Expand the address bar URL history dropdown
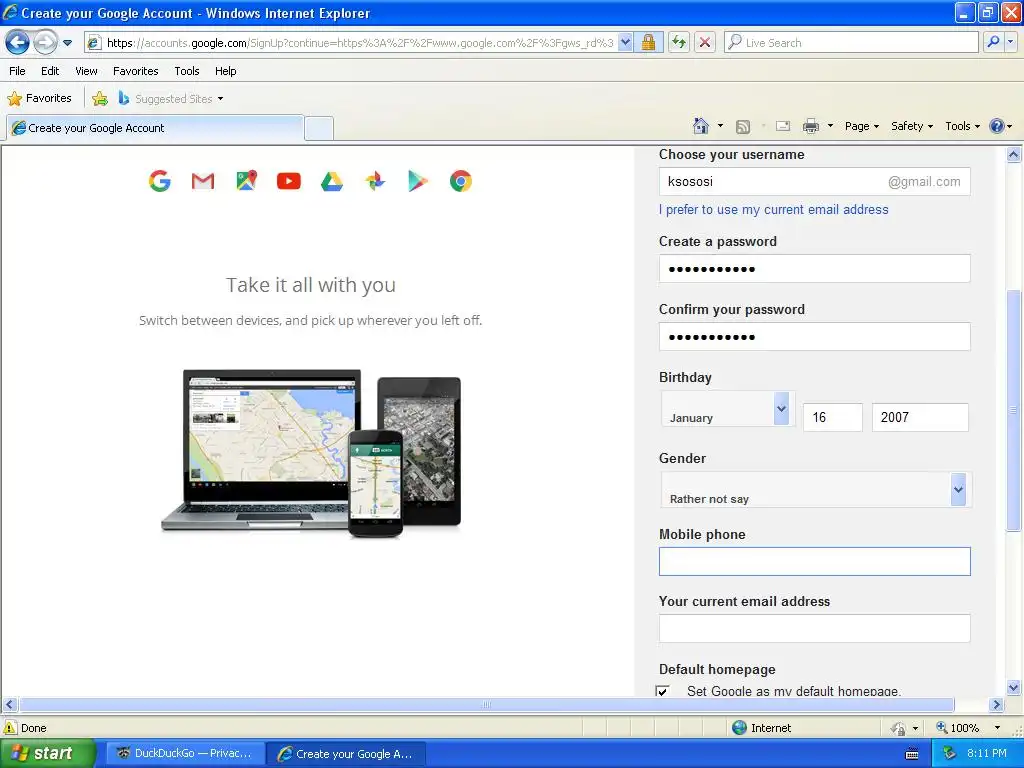 626,43
